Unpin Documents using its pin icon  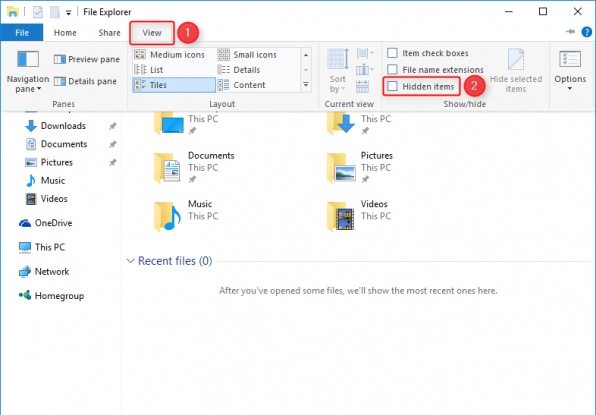(x=113, y=144)
